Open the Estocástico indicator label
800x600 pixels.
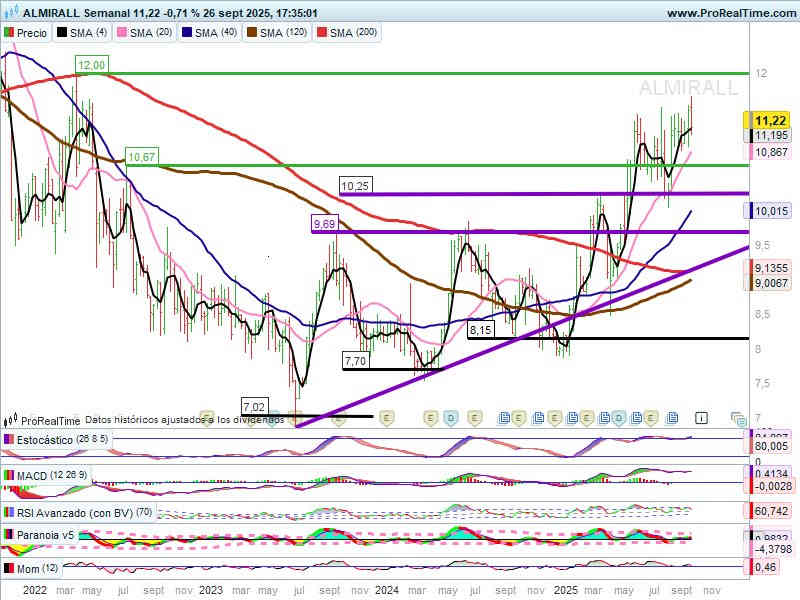(x=56, y=440)
